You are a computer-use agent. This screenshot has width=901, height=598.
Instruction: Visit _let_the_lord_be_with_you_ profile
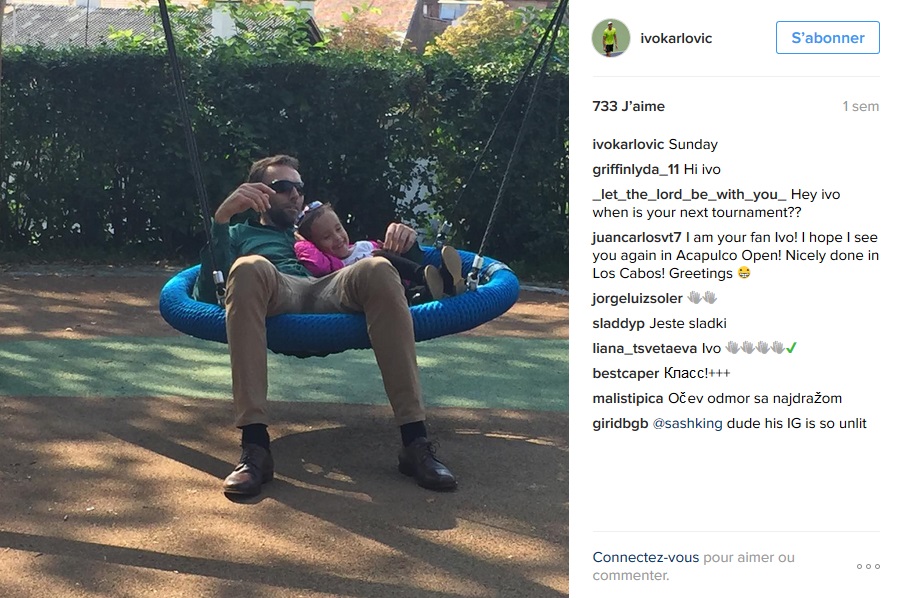pos(689,195)
